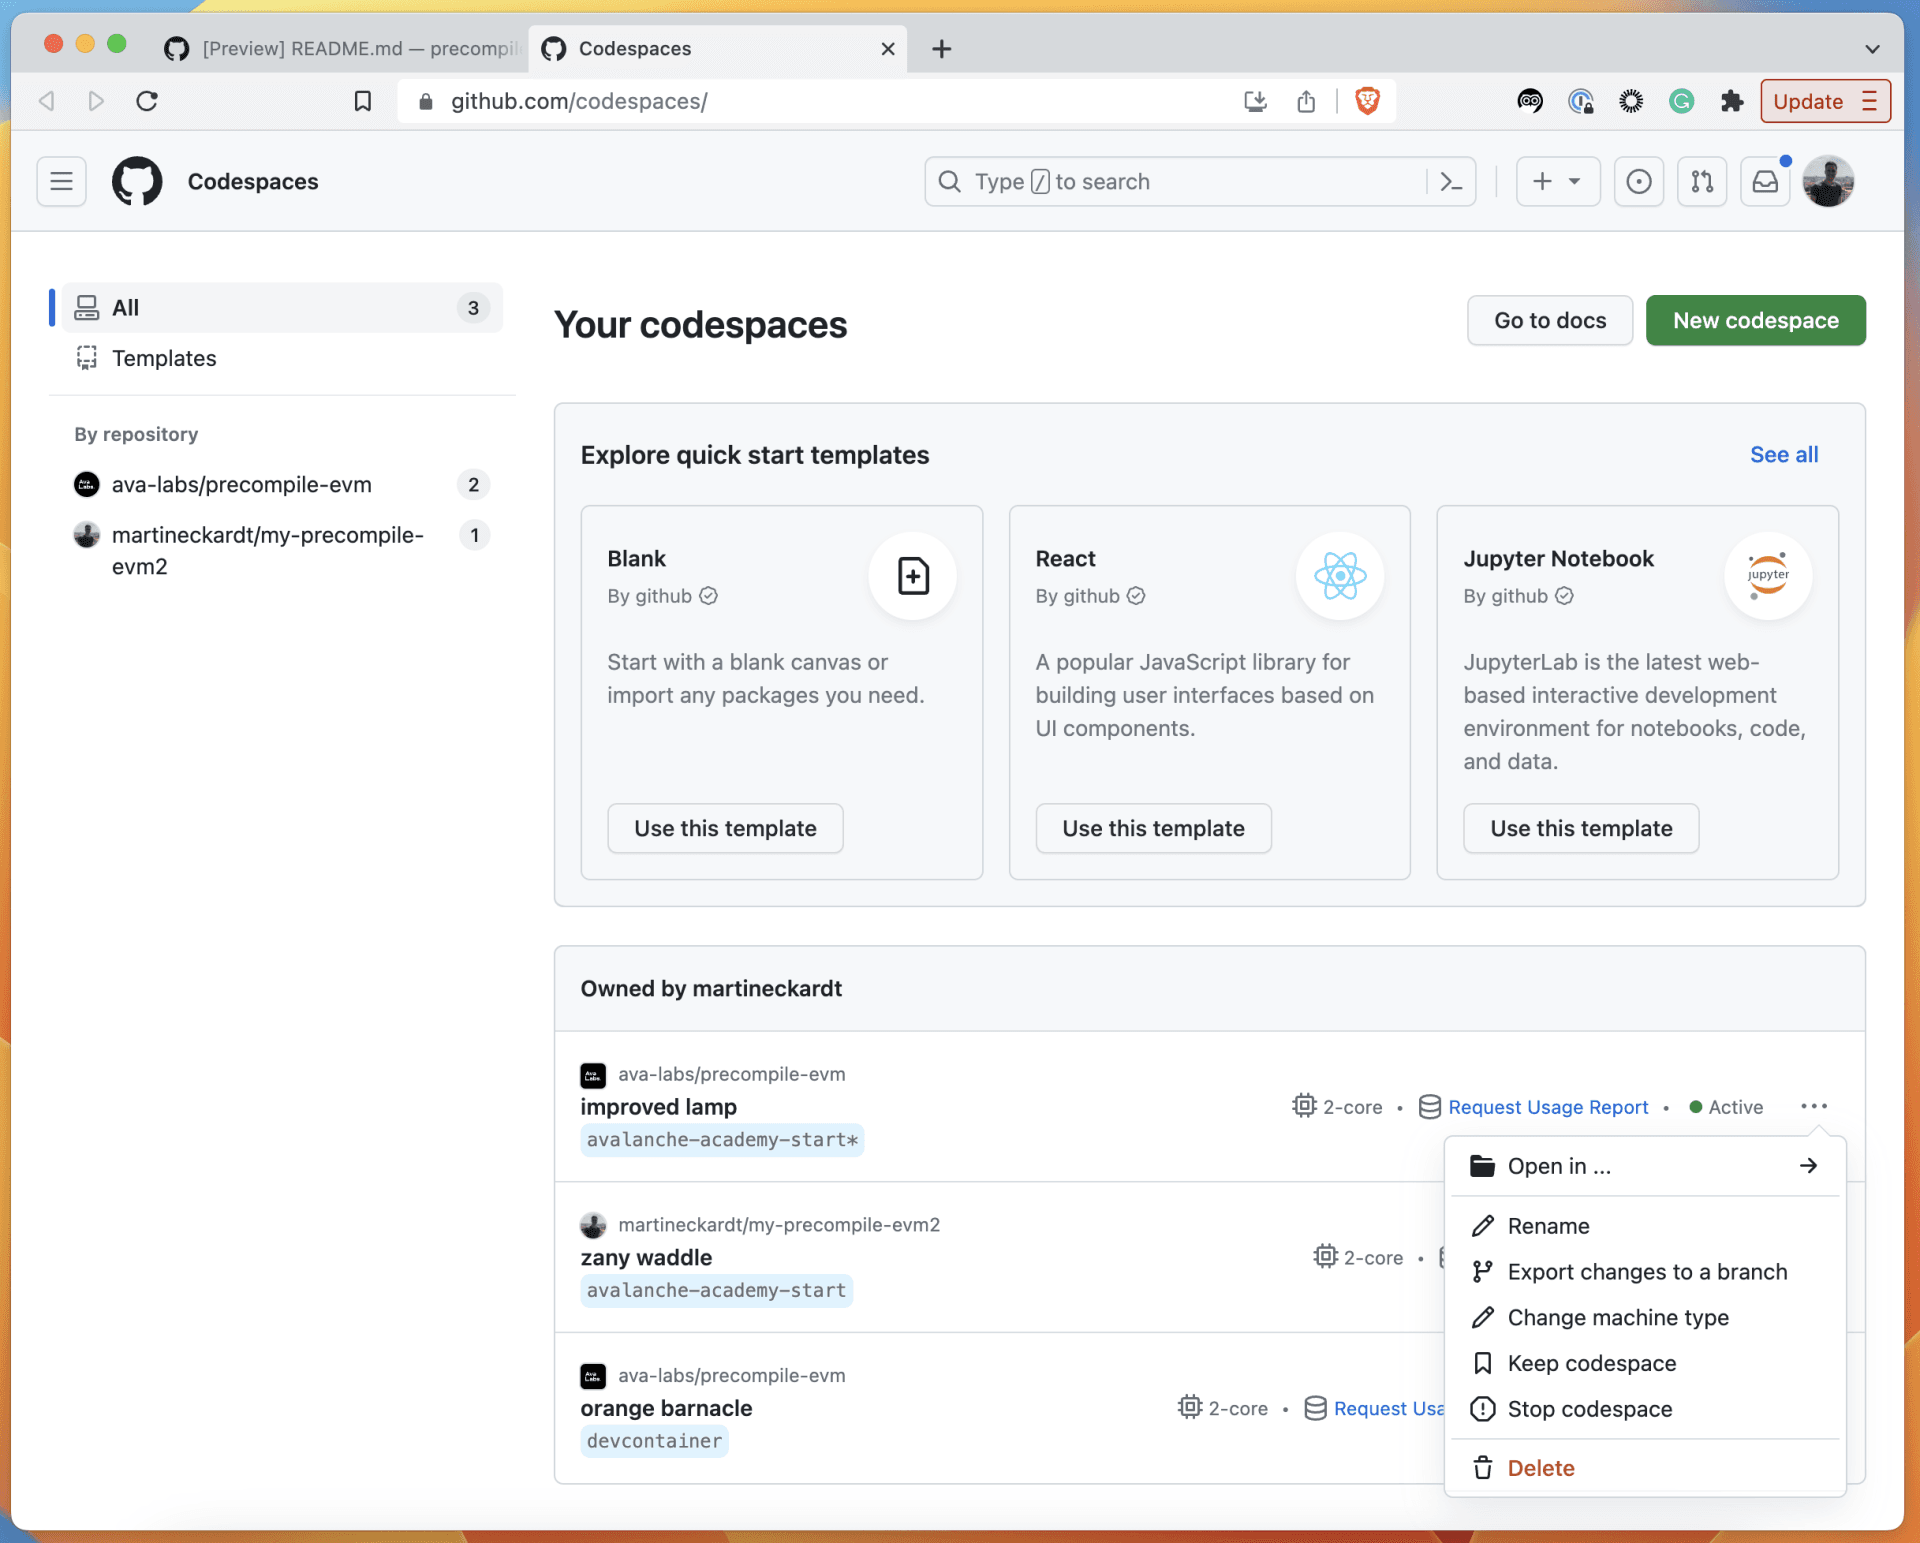The height and width of the screenshot is (1543, 1920).
Task: Switch to the README.md preview tab
Action: click(x=345, y=48)
